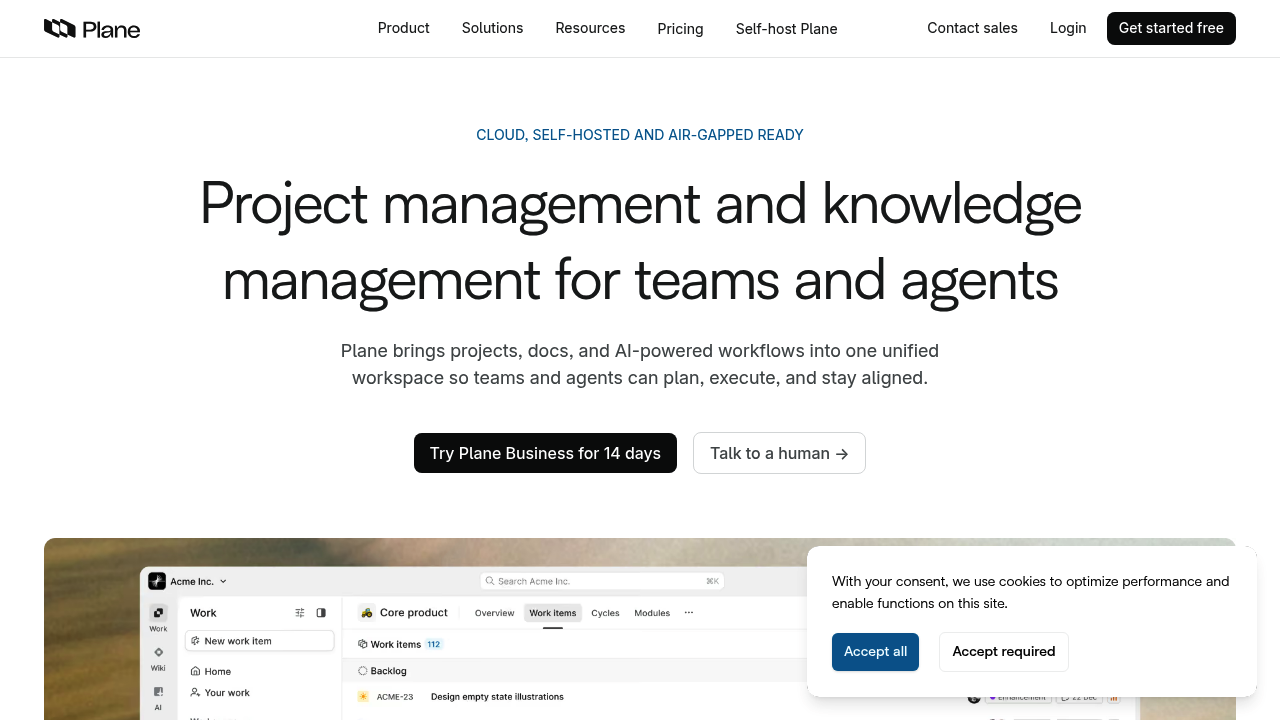Click Try Plane Business for 14 days
Image resolution: width=1280 pixels, height=720 pixels.
(x=545, y=453)
